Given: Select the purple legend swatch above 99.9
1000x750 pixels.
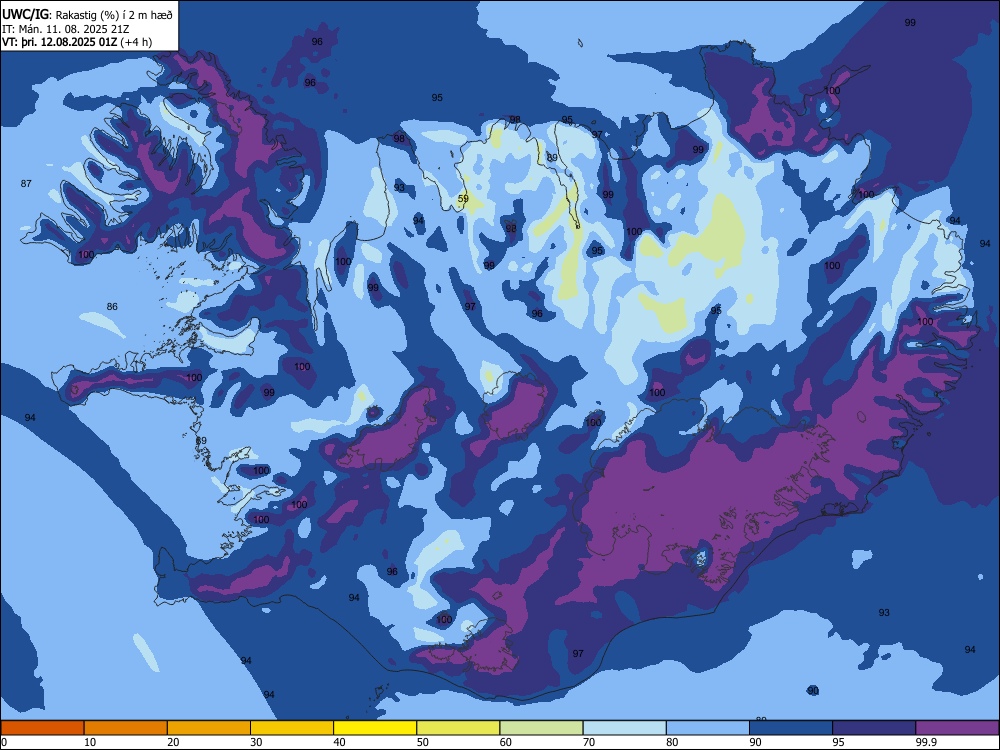Looking at the screenshot, I should pyautogui.click(x=957, y=728).
